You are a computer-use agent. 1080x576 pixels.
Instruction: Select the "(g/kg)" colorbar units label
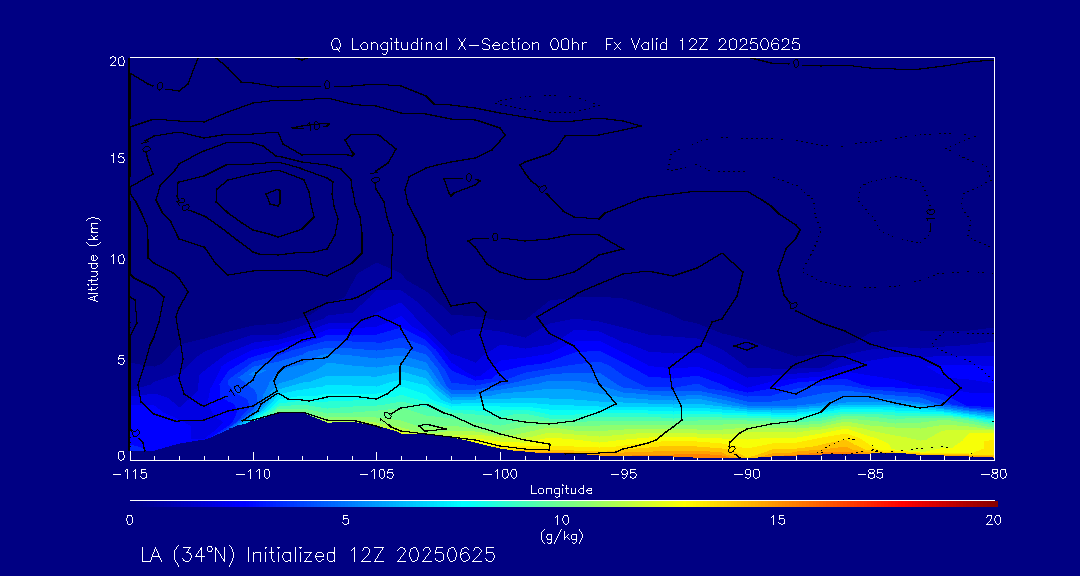(x=563, y=535)
